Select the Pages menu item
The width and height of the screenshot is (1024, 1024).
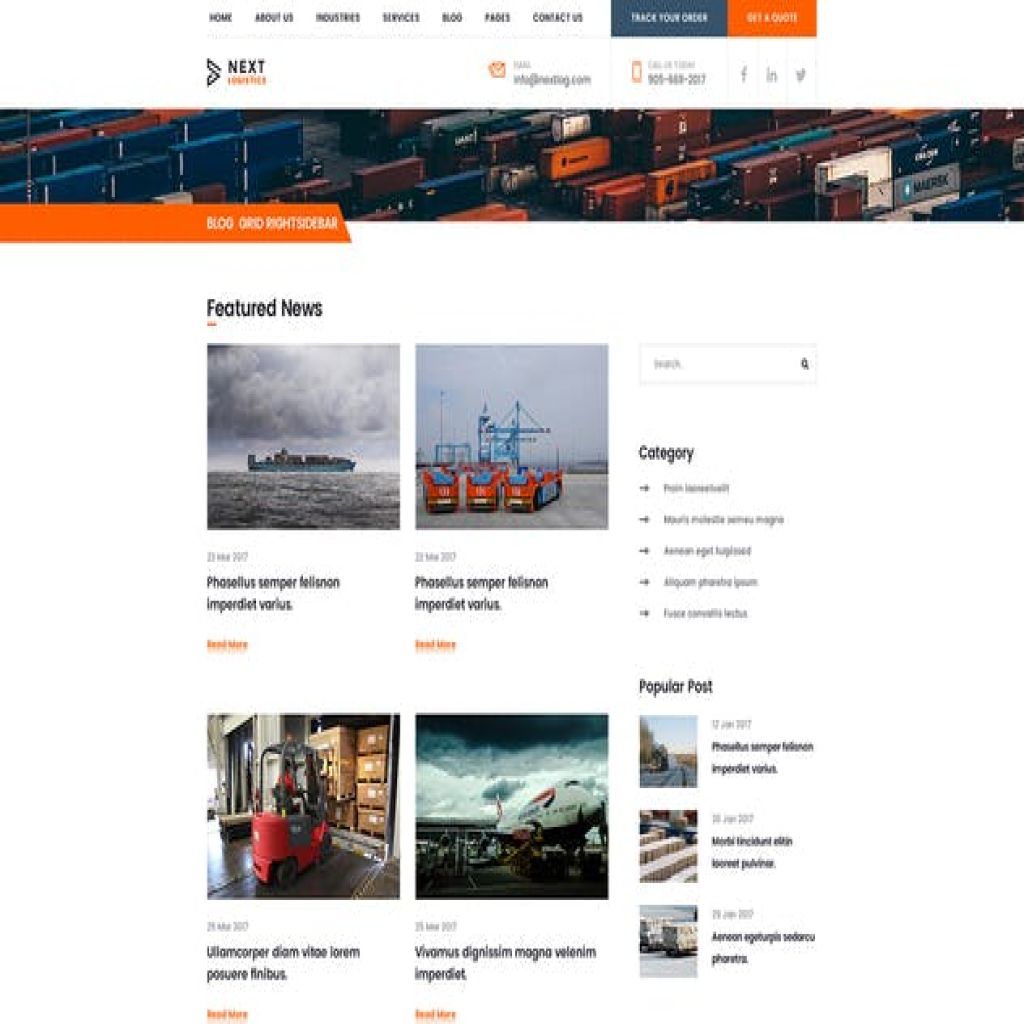tap(497, 18)
